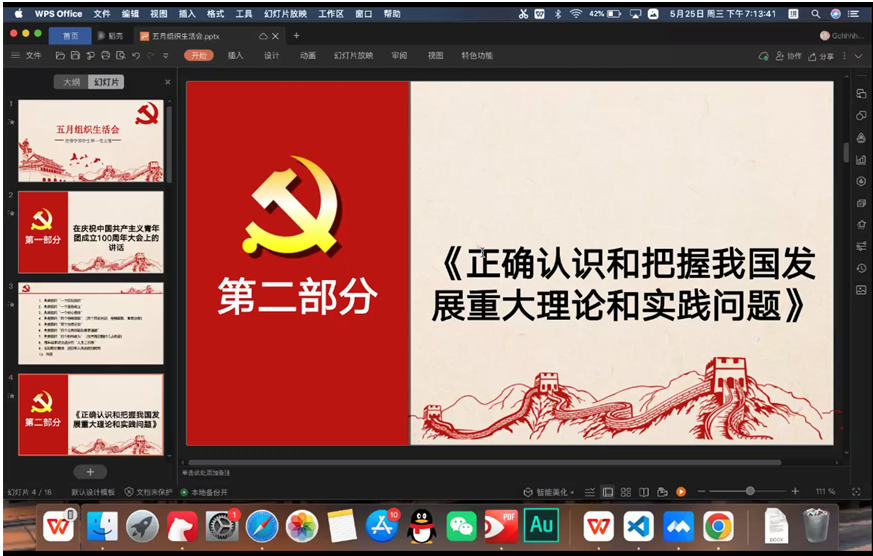The image size is (873, 556).
Task: Collapse the ribbon with chevron arrow
Action: (858, 56)
